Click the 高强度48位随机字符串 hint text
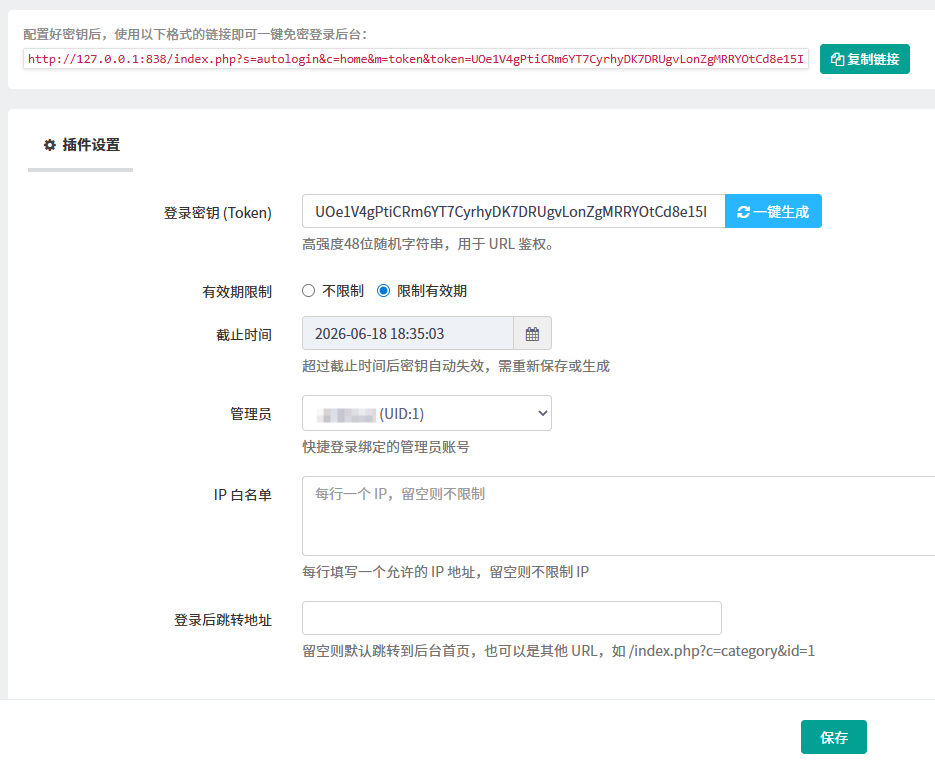 428,244
